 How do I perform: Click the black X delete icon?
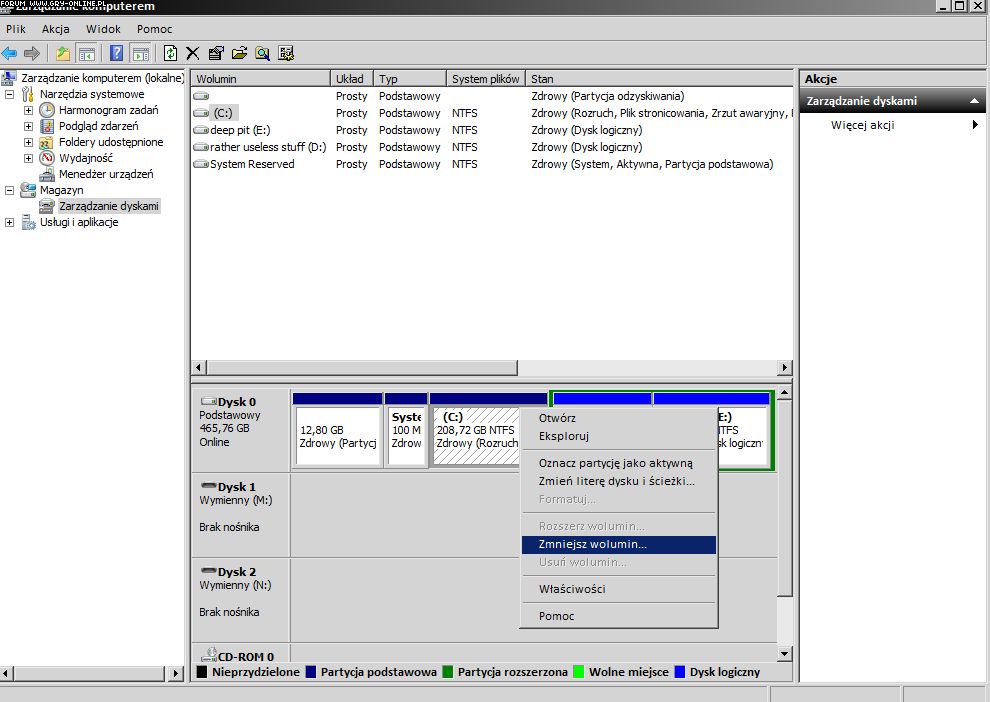[193, 54]
